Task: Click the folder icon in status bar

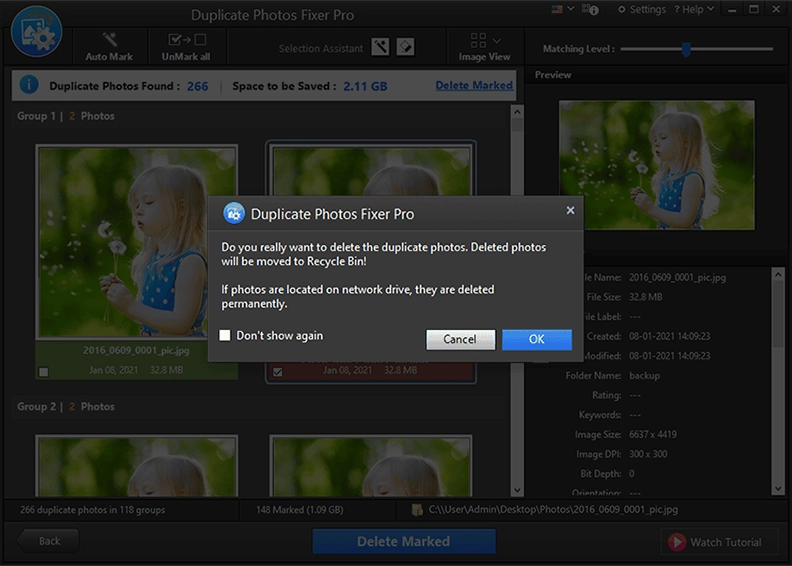Action: coord(417,510)
